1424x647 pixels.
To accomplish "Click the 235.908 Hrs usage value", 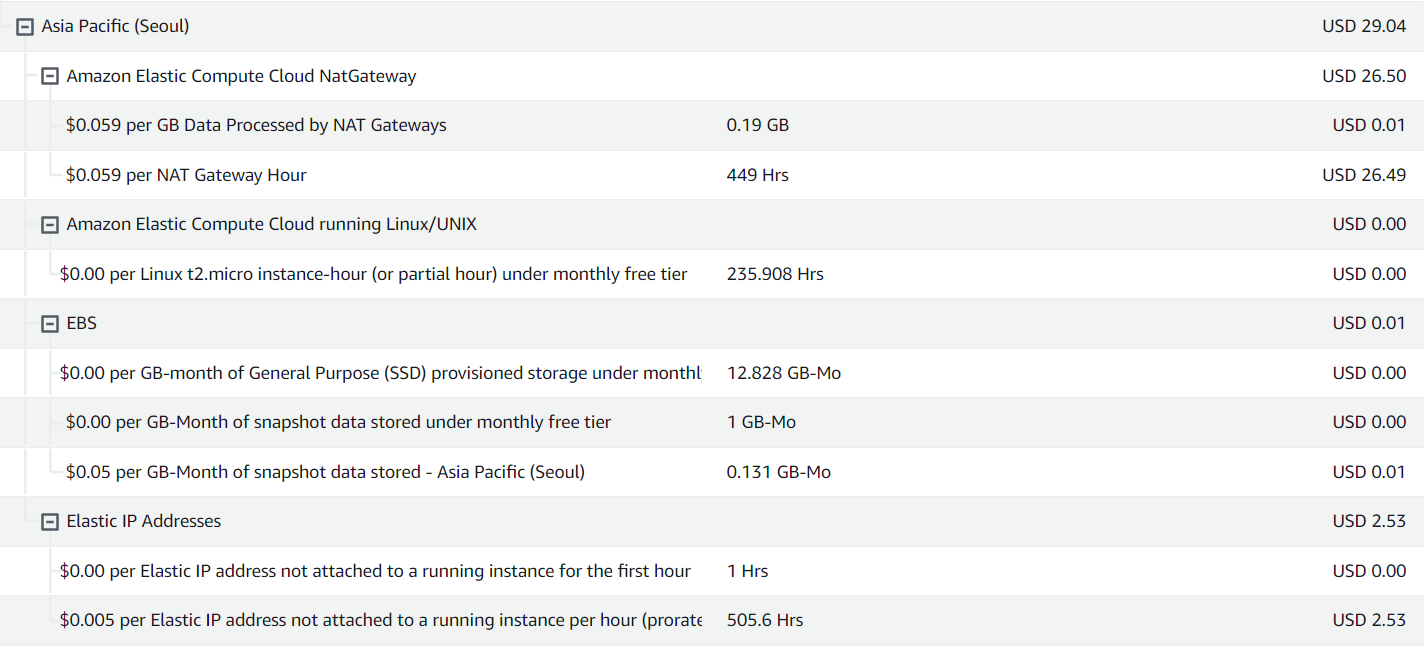I will [x=775, y=274].
